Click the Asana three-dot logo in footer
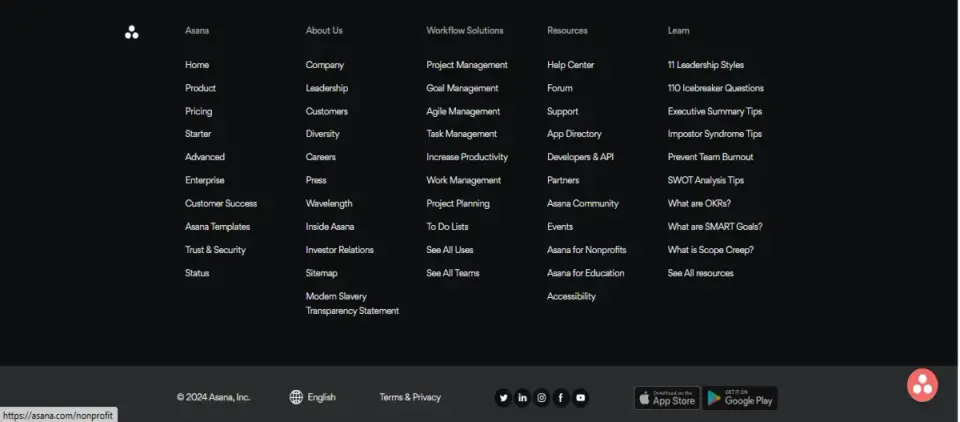Screen dimensions: 960x422 (x=132, y=32)
